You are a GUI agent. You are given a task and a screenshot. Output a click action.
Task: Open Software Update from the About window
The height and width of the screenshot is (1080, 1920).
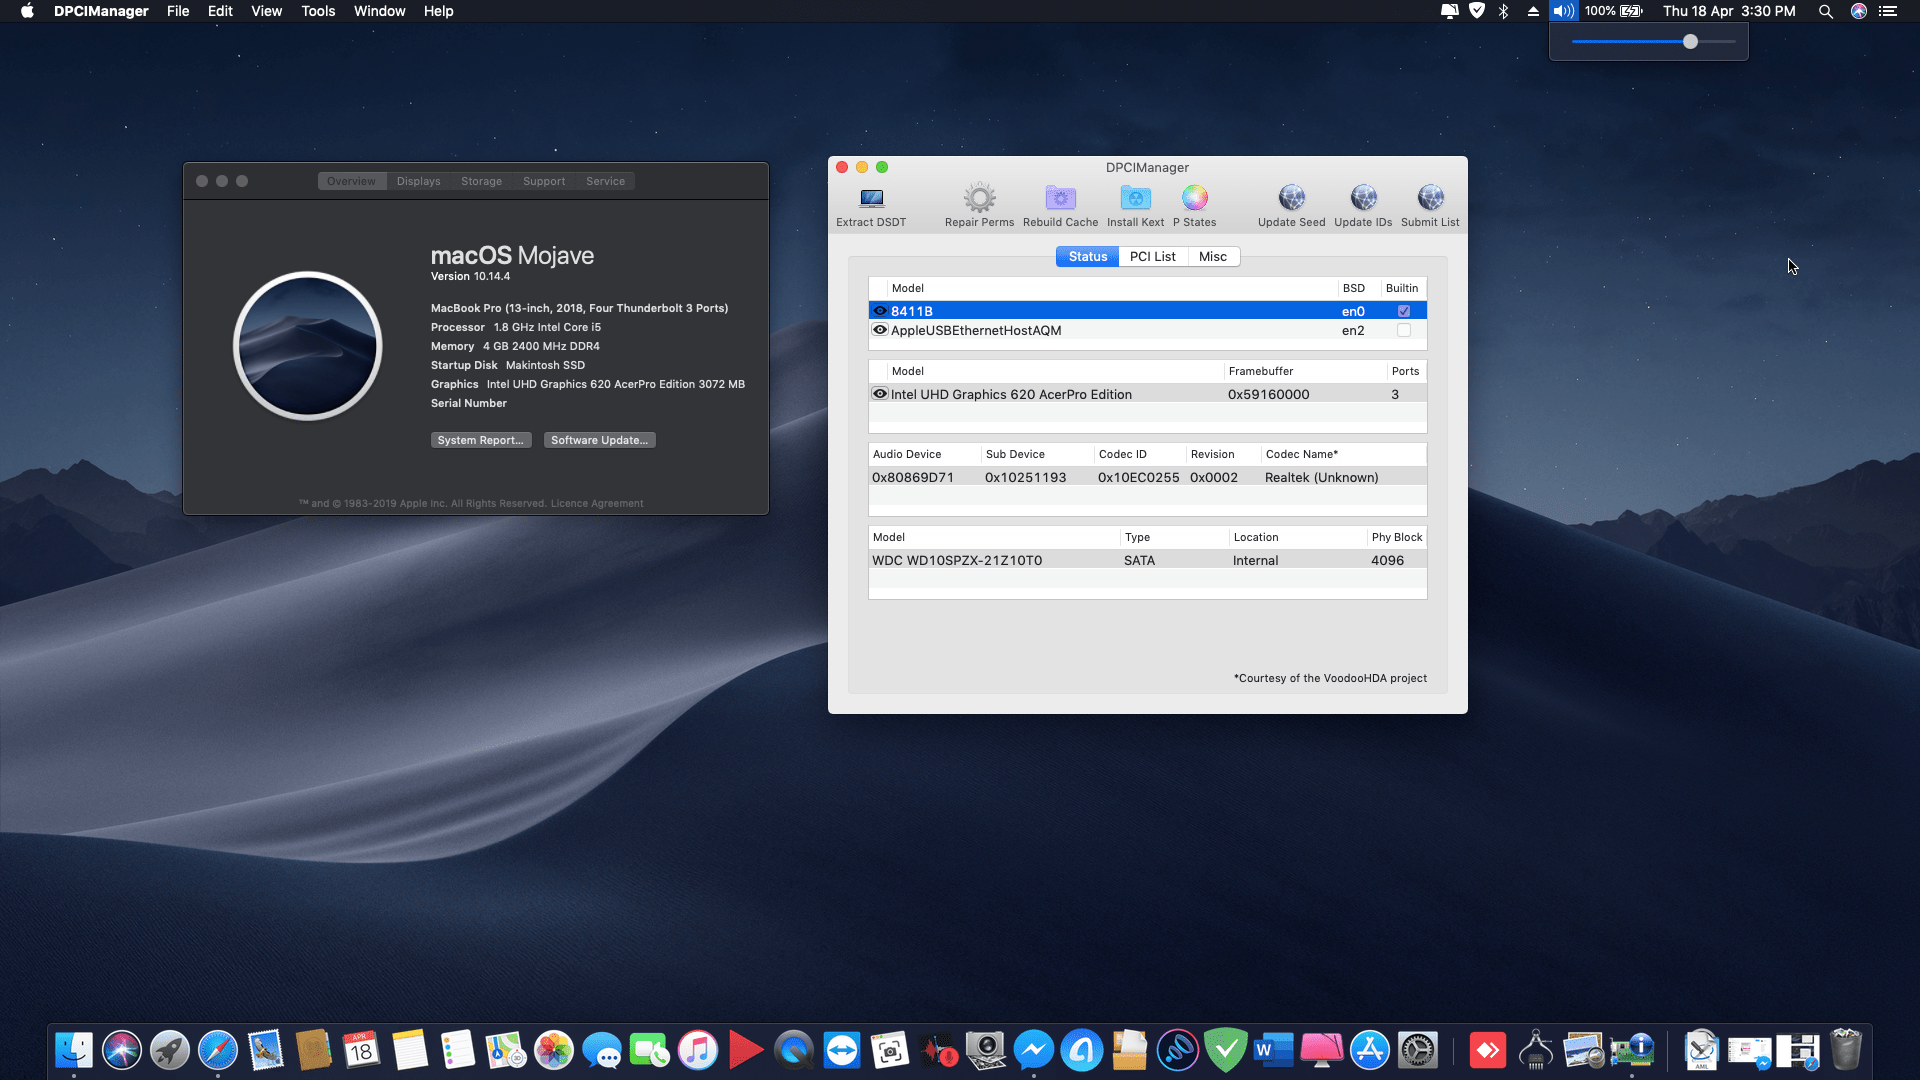pos(598,440)
